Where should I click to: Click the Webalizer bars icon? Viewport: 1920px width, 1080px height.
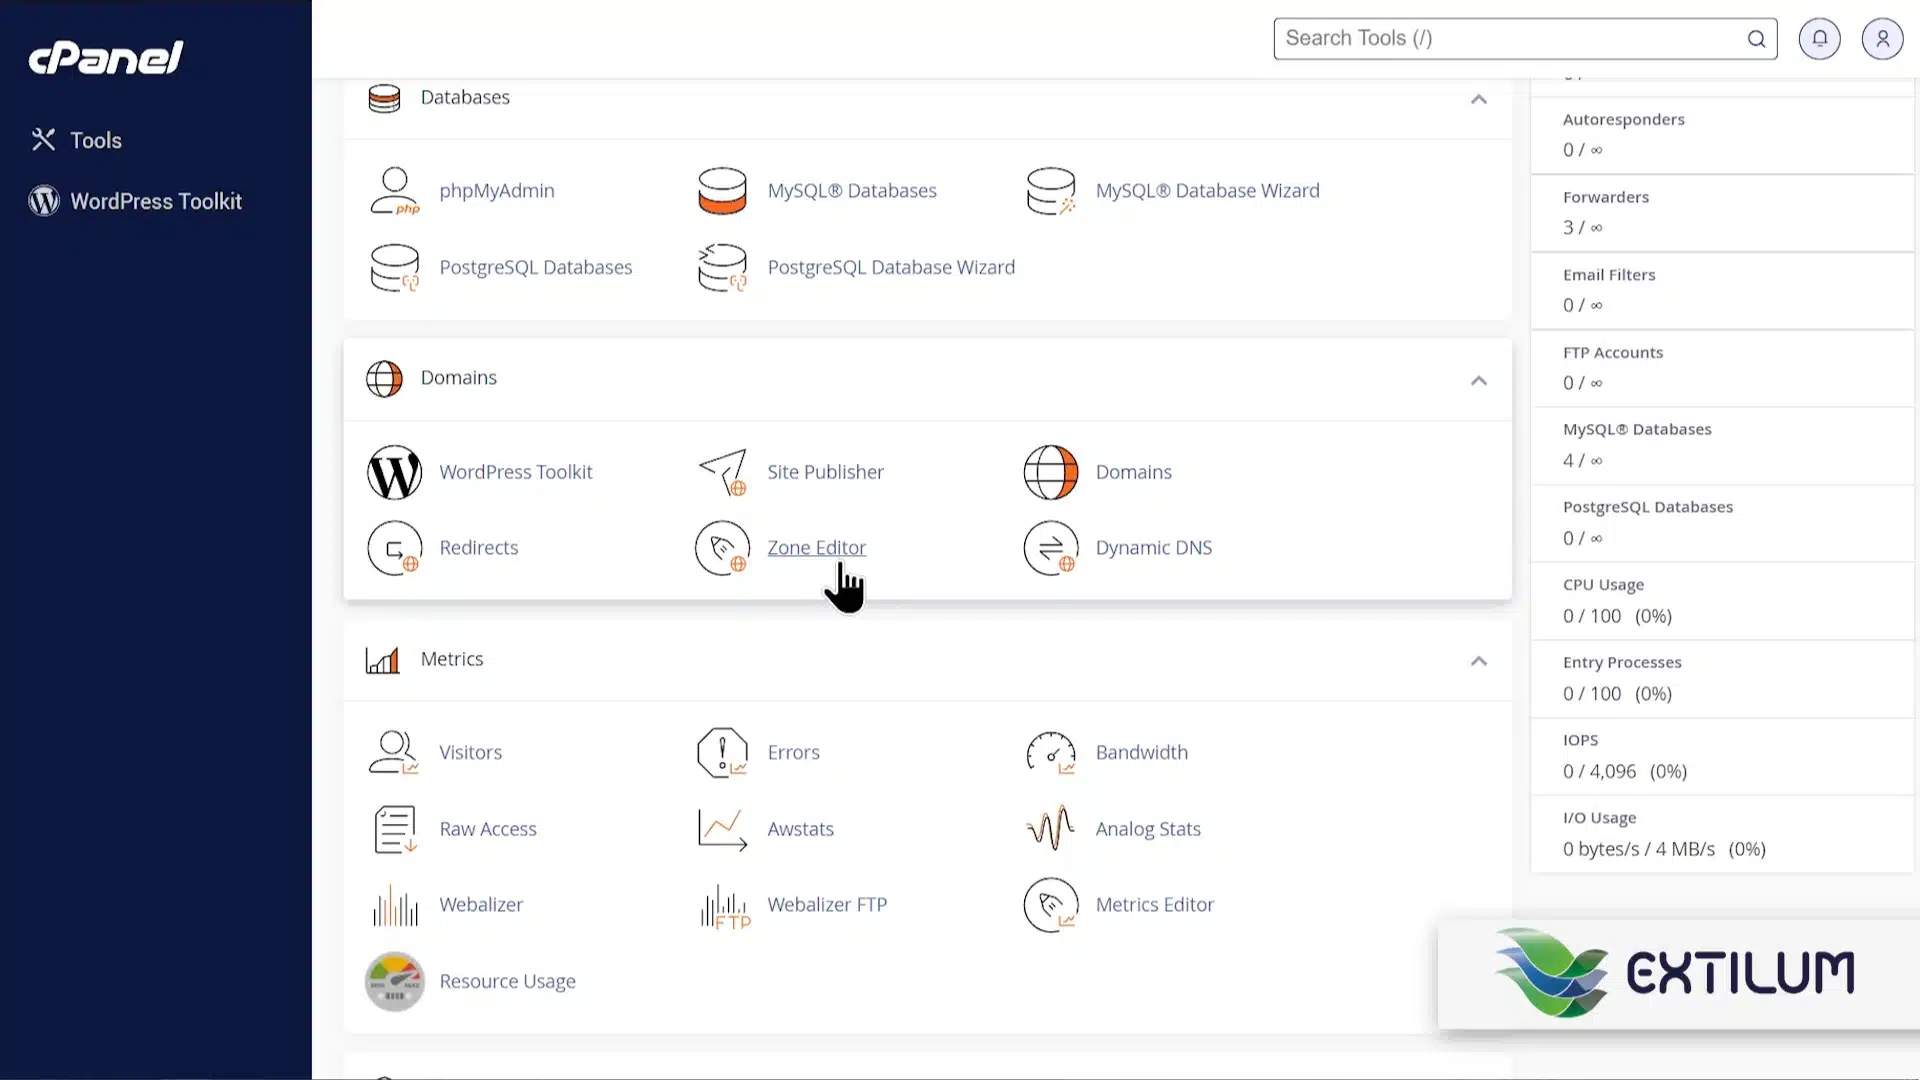395,905
